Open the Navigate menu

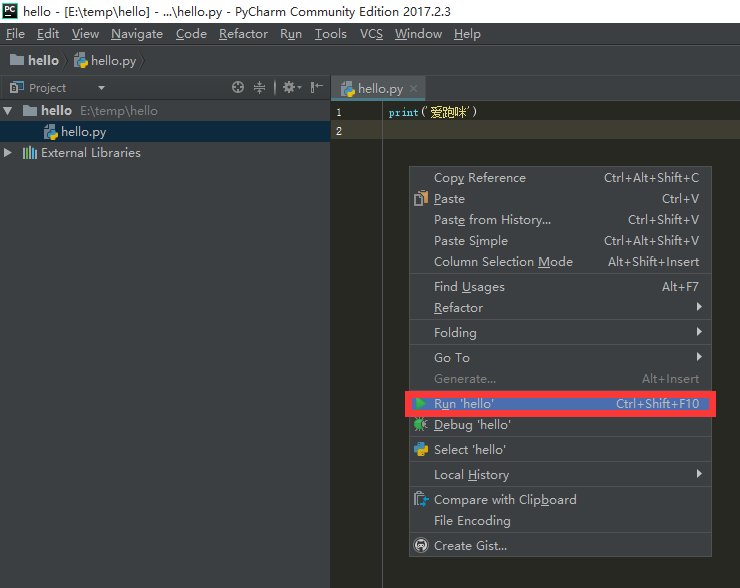(x=137, y=34)
